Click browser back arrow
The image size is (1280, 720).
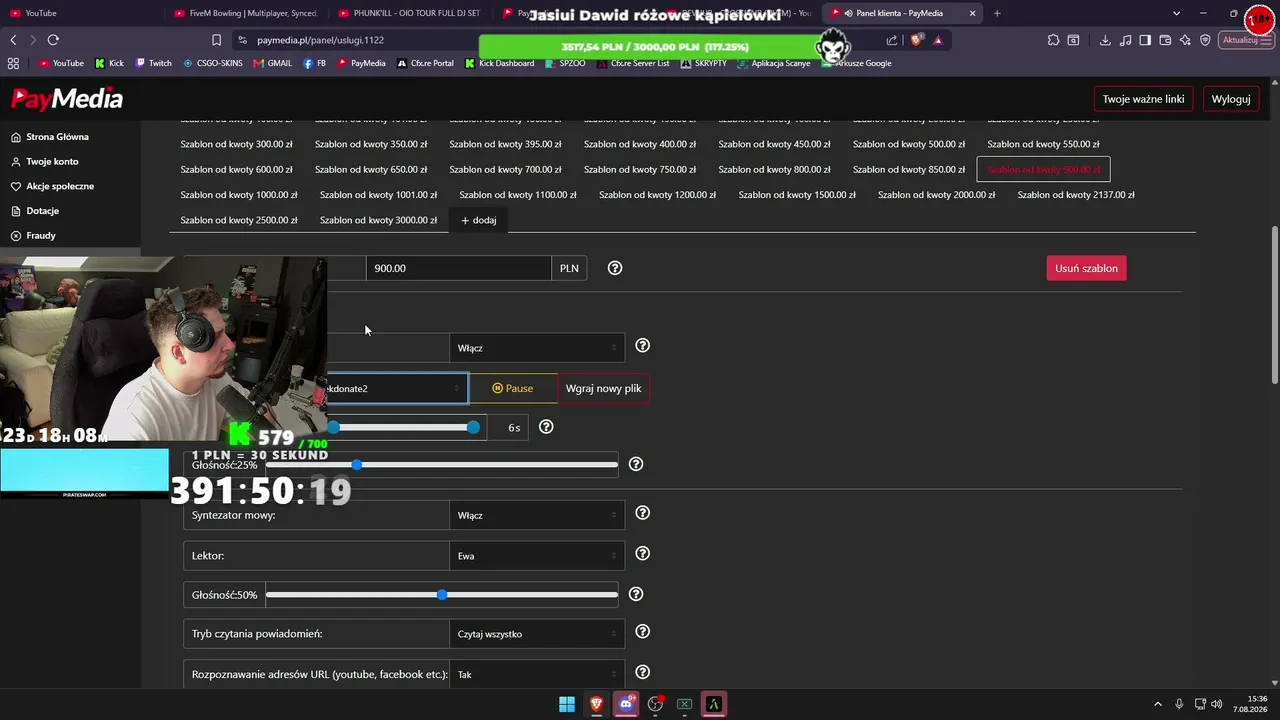(x=13, y=40)
